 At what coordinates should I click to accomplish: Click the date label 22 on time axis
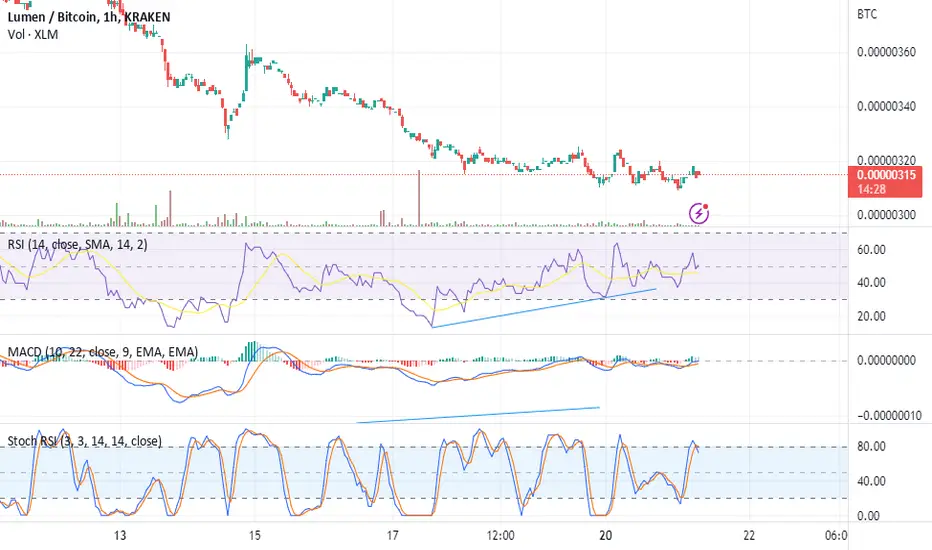[749, 535]
